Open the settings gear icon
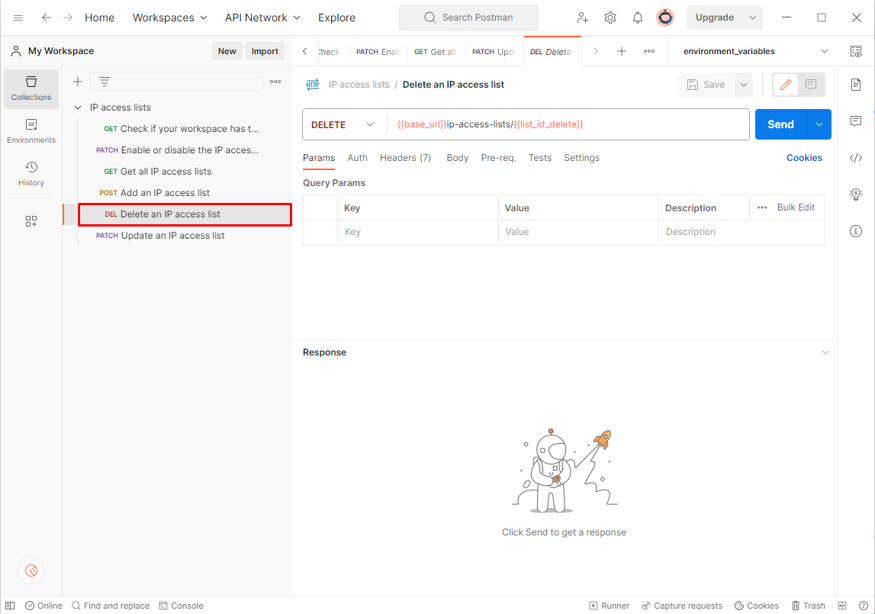 coord(610,18)
